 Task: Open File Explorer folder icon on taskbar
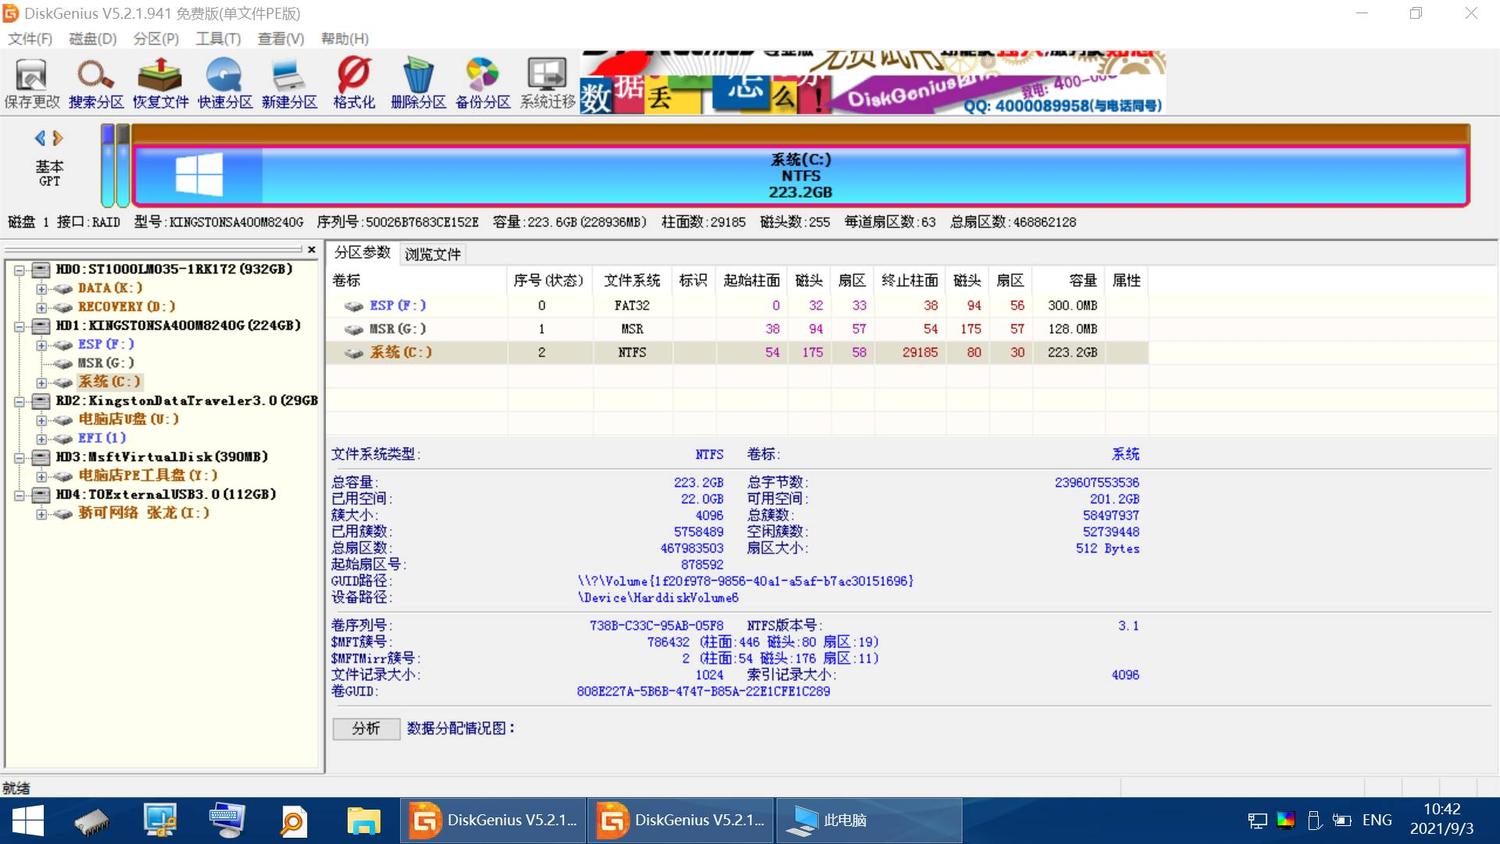coord(363,821)
